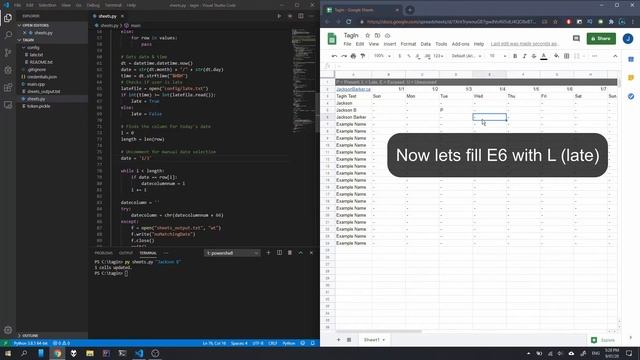Open the Extensions view in VS Code
The height and width of the screenshot is (360, 640).
point(8,87)
